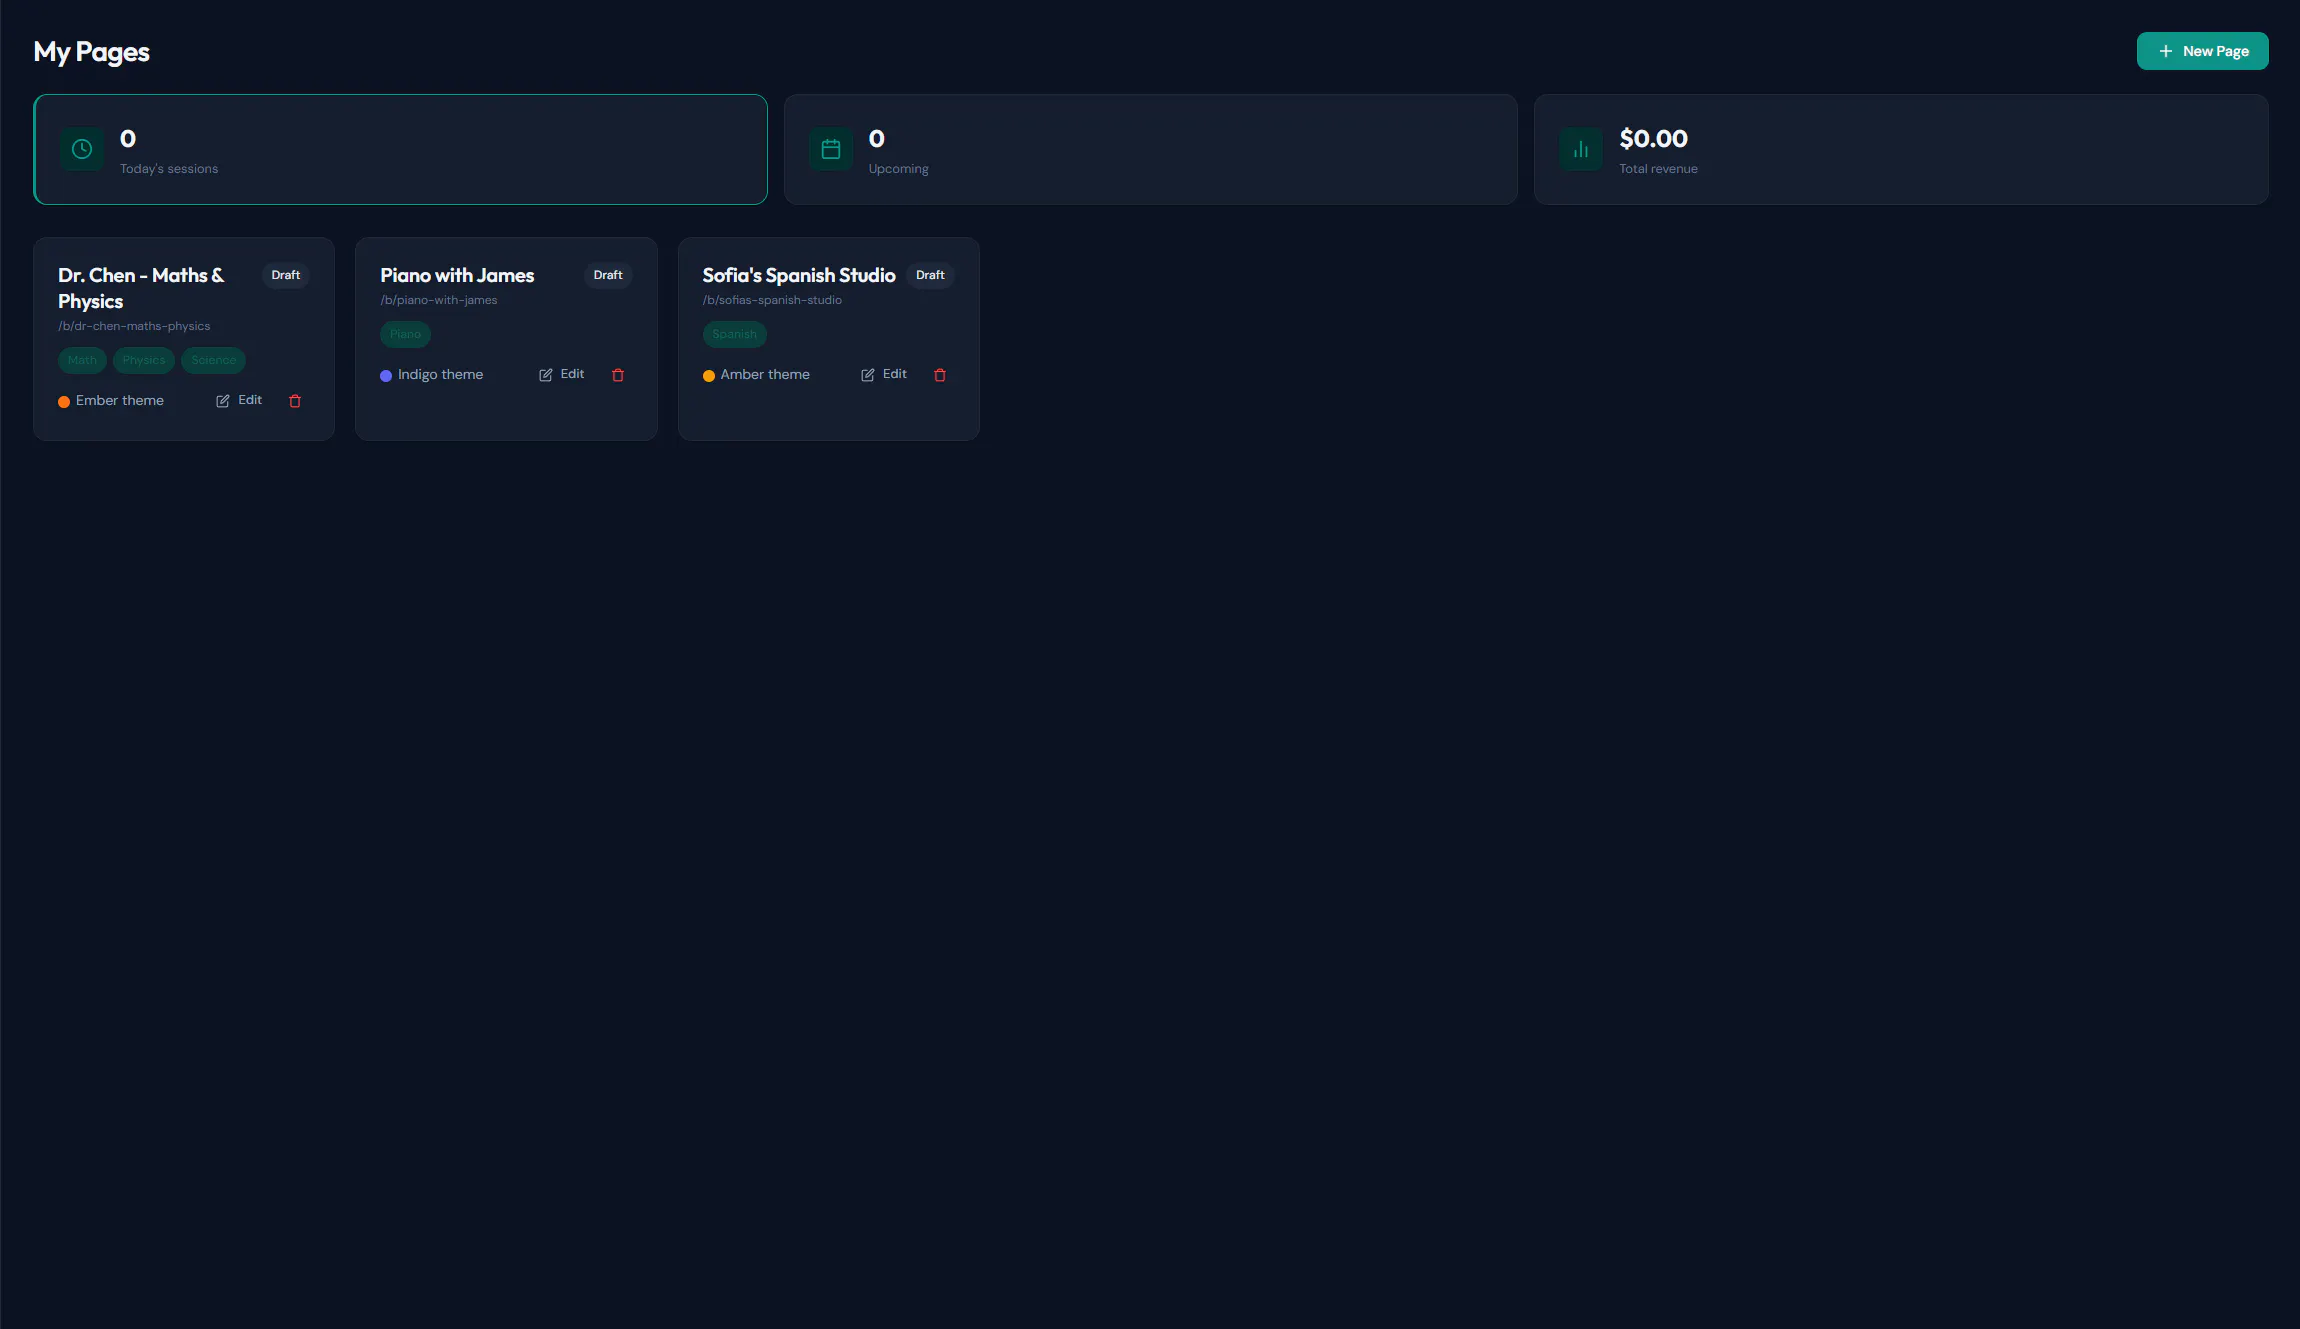Open the Dr. Chen - Maths & Physics page title
Screen dimensions: 2300x1329
(142, 288)
